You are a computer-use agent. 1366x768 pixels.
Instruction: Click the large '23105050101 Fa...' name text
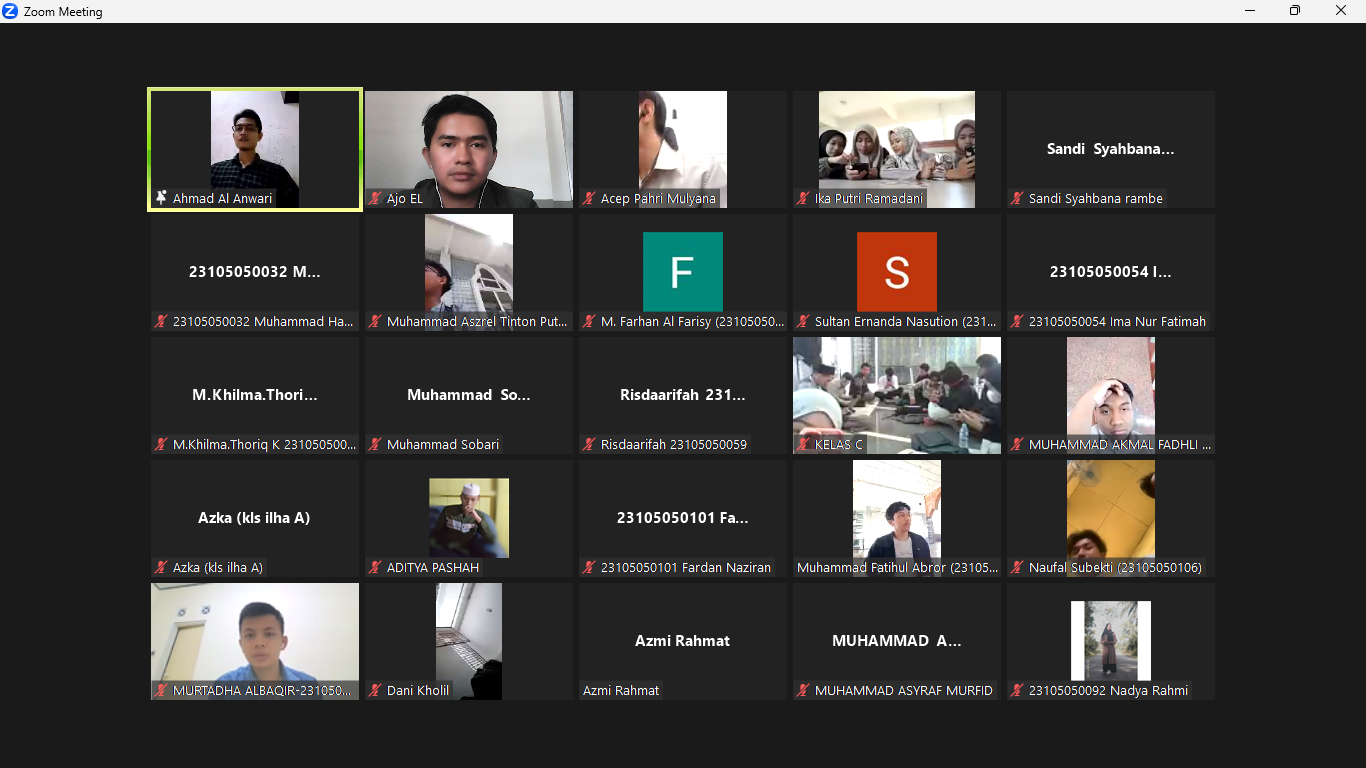(683, 518)
